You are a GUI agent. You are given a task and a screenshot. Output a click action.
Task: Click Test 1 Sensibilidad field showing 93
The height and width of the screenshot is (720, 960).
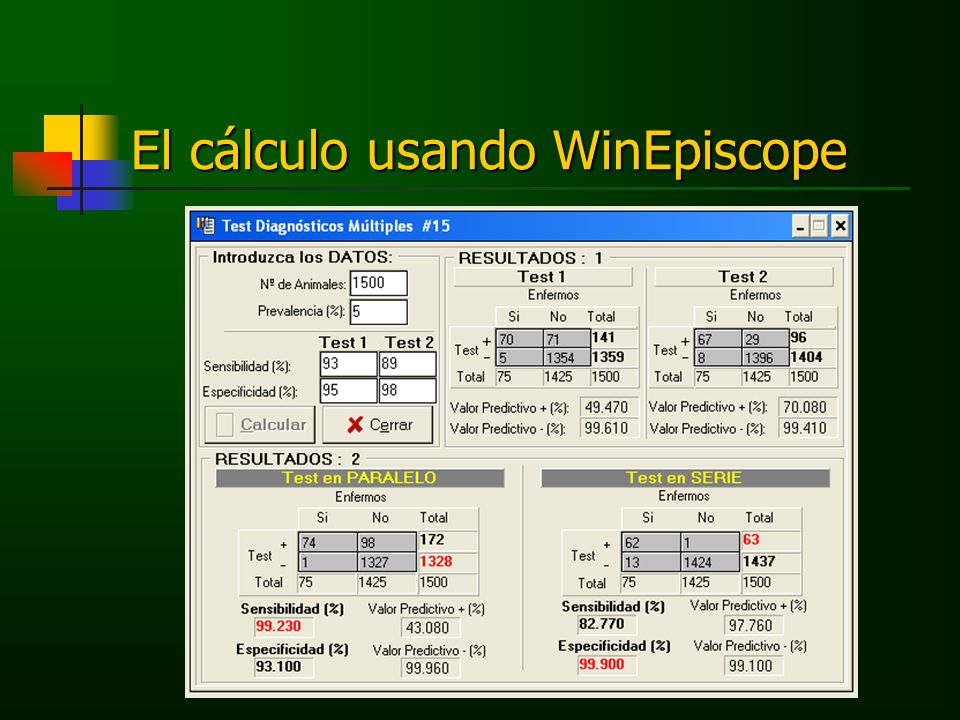pyautogui.click(x=348, y=364)
